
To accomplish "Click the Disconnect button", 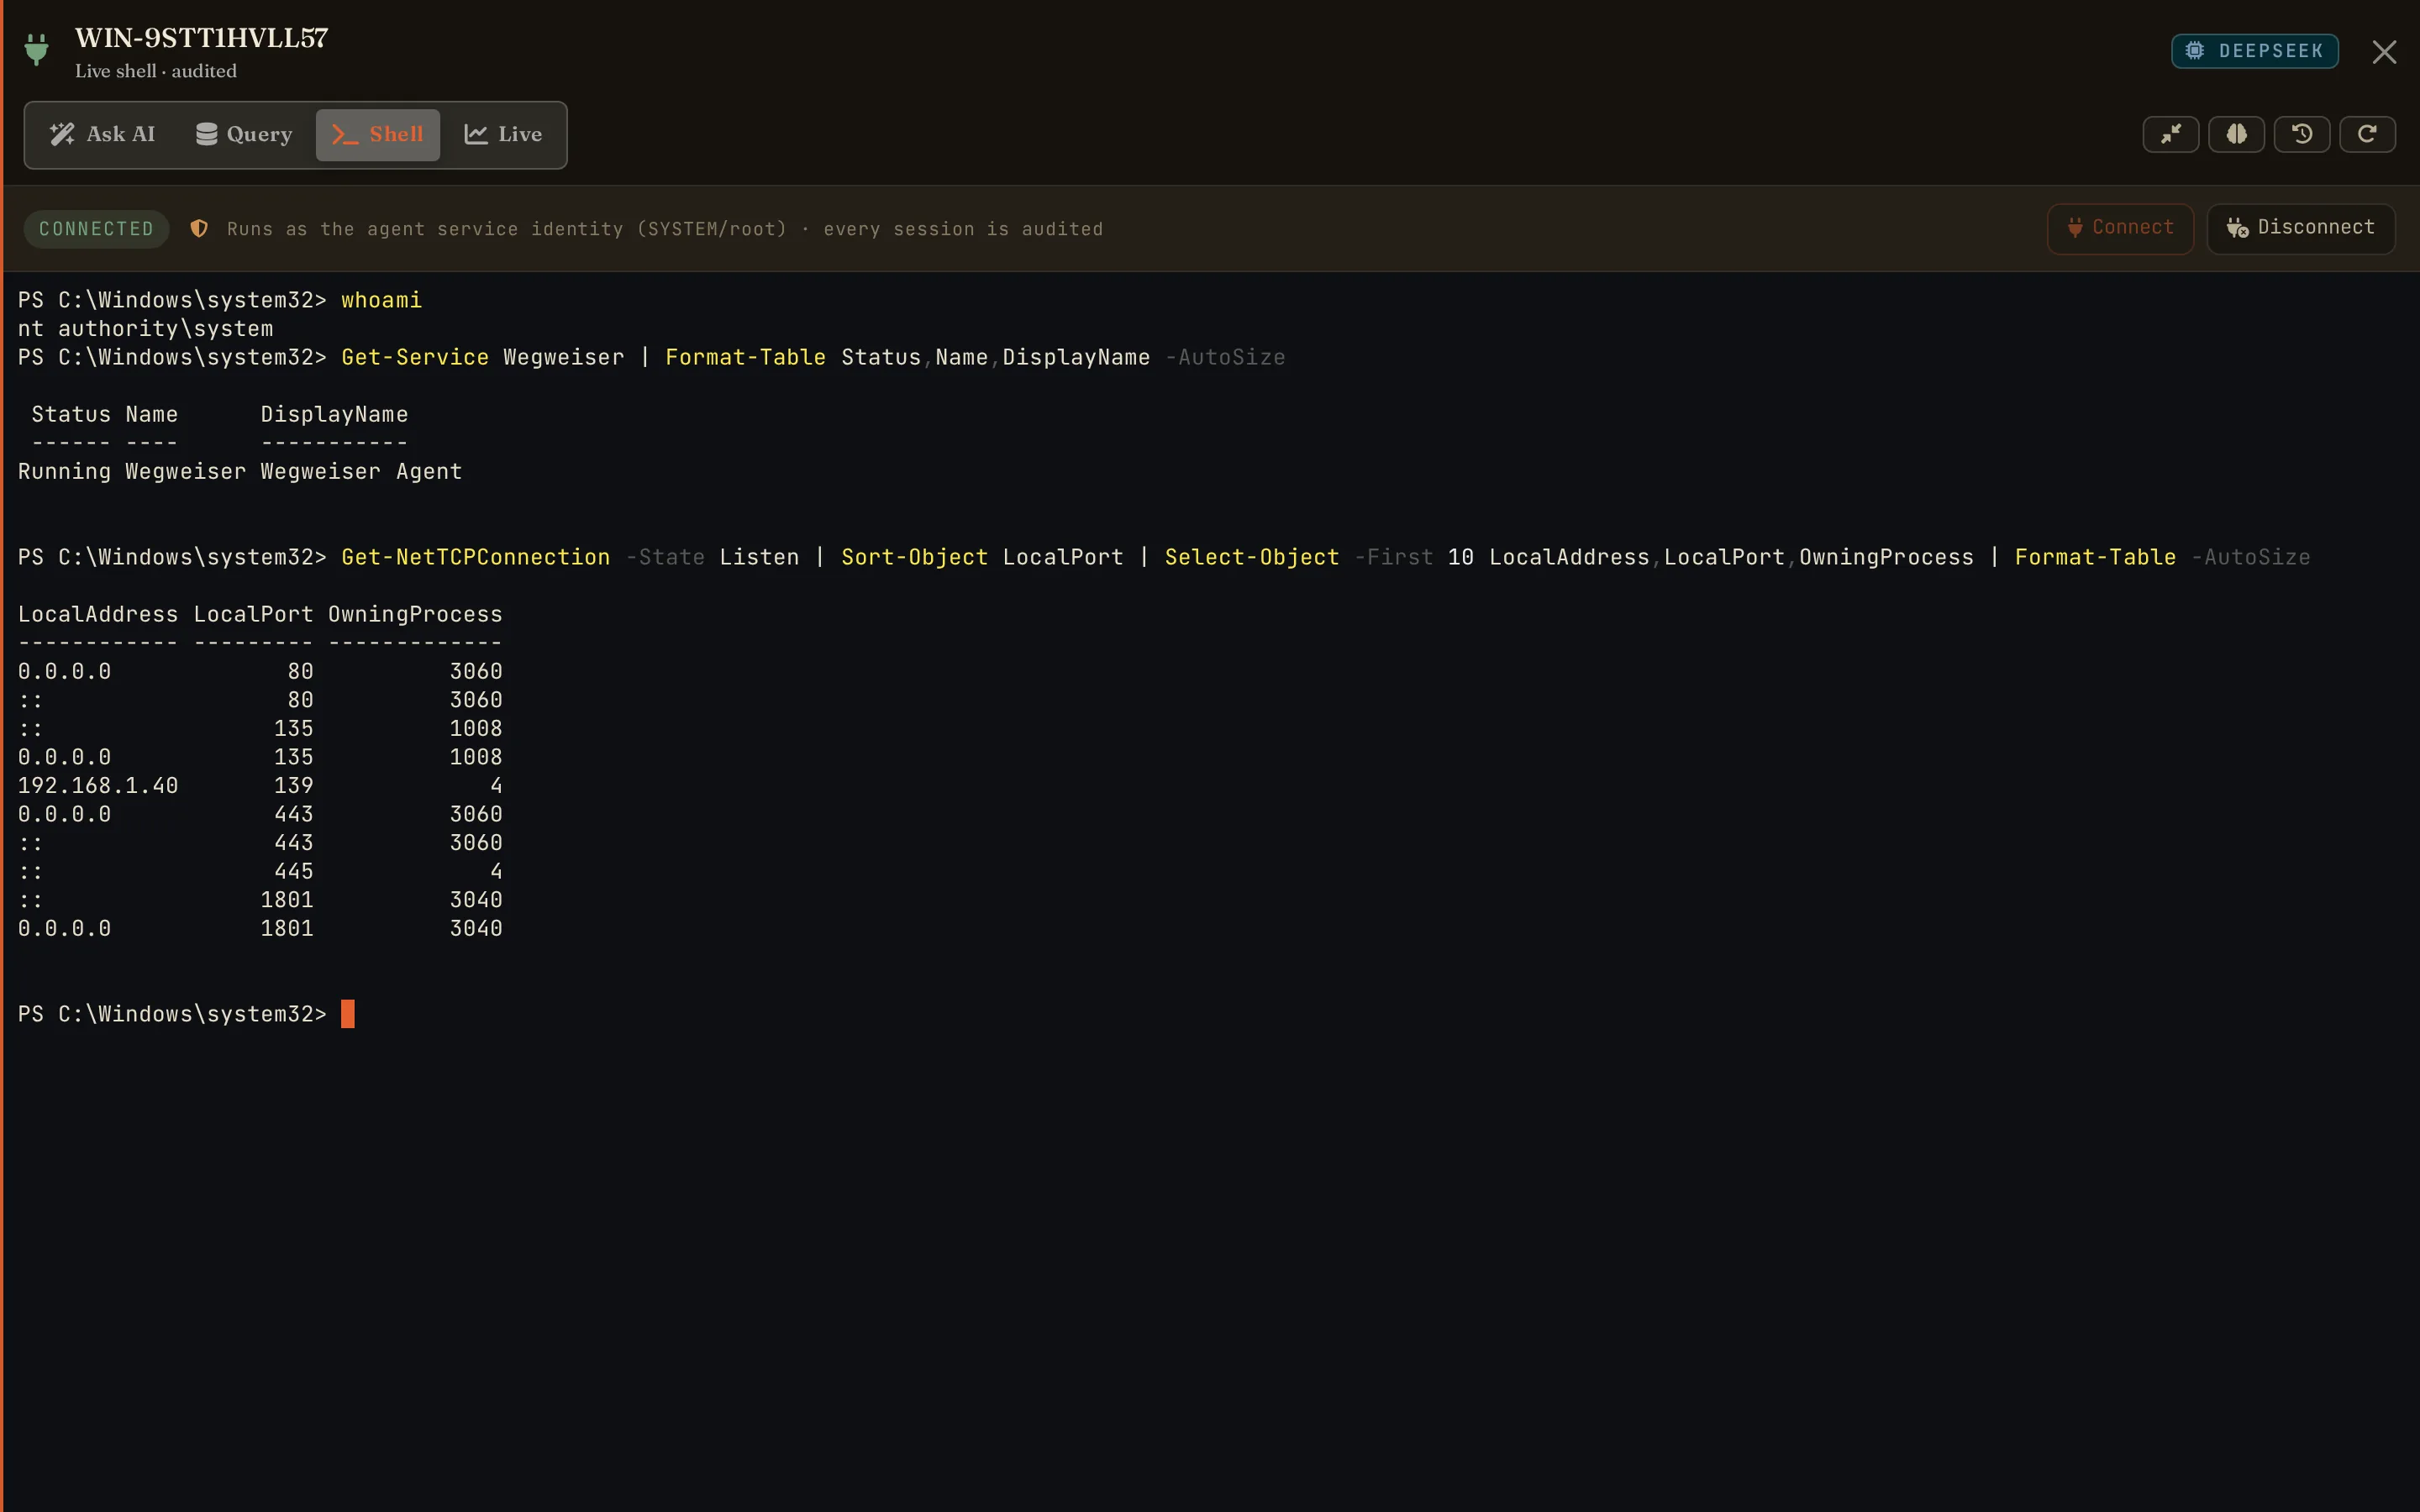I will coord(2300,228).
